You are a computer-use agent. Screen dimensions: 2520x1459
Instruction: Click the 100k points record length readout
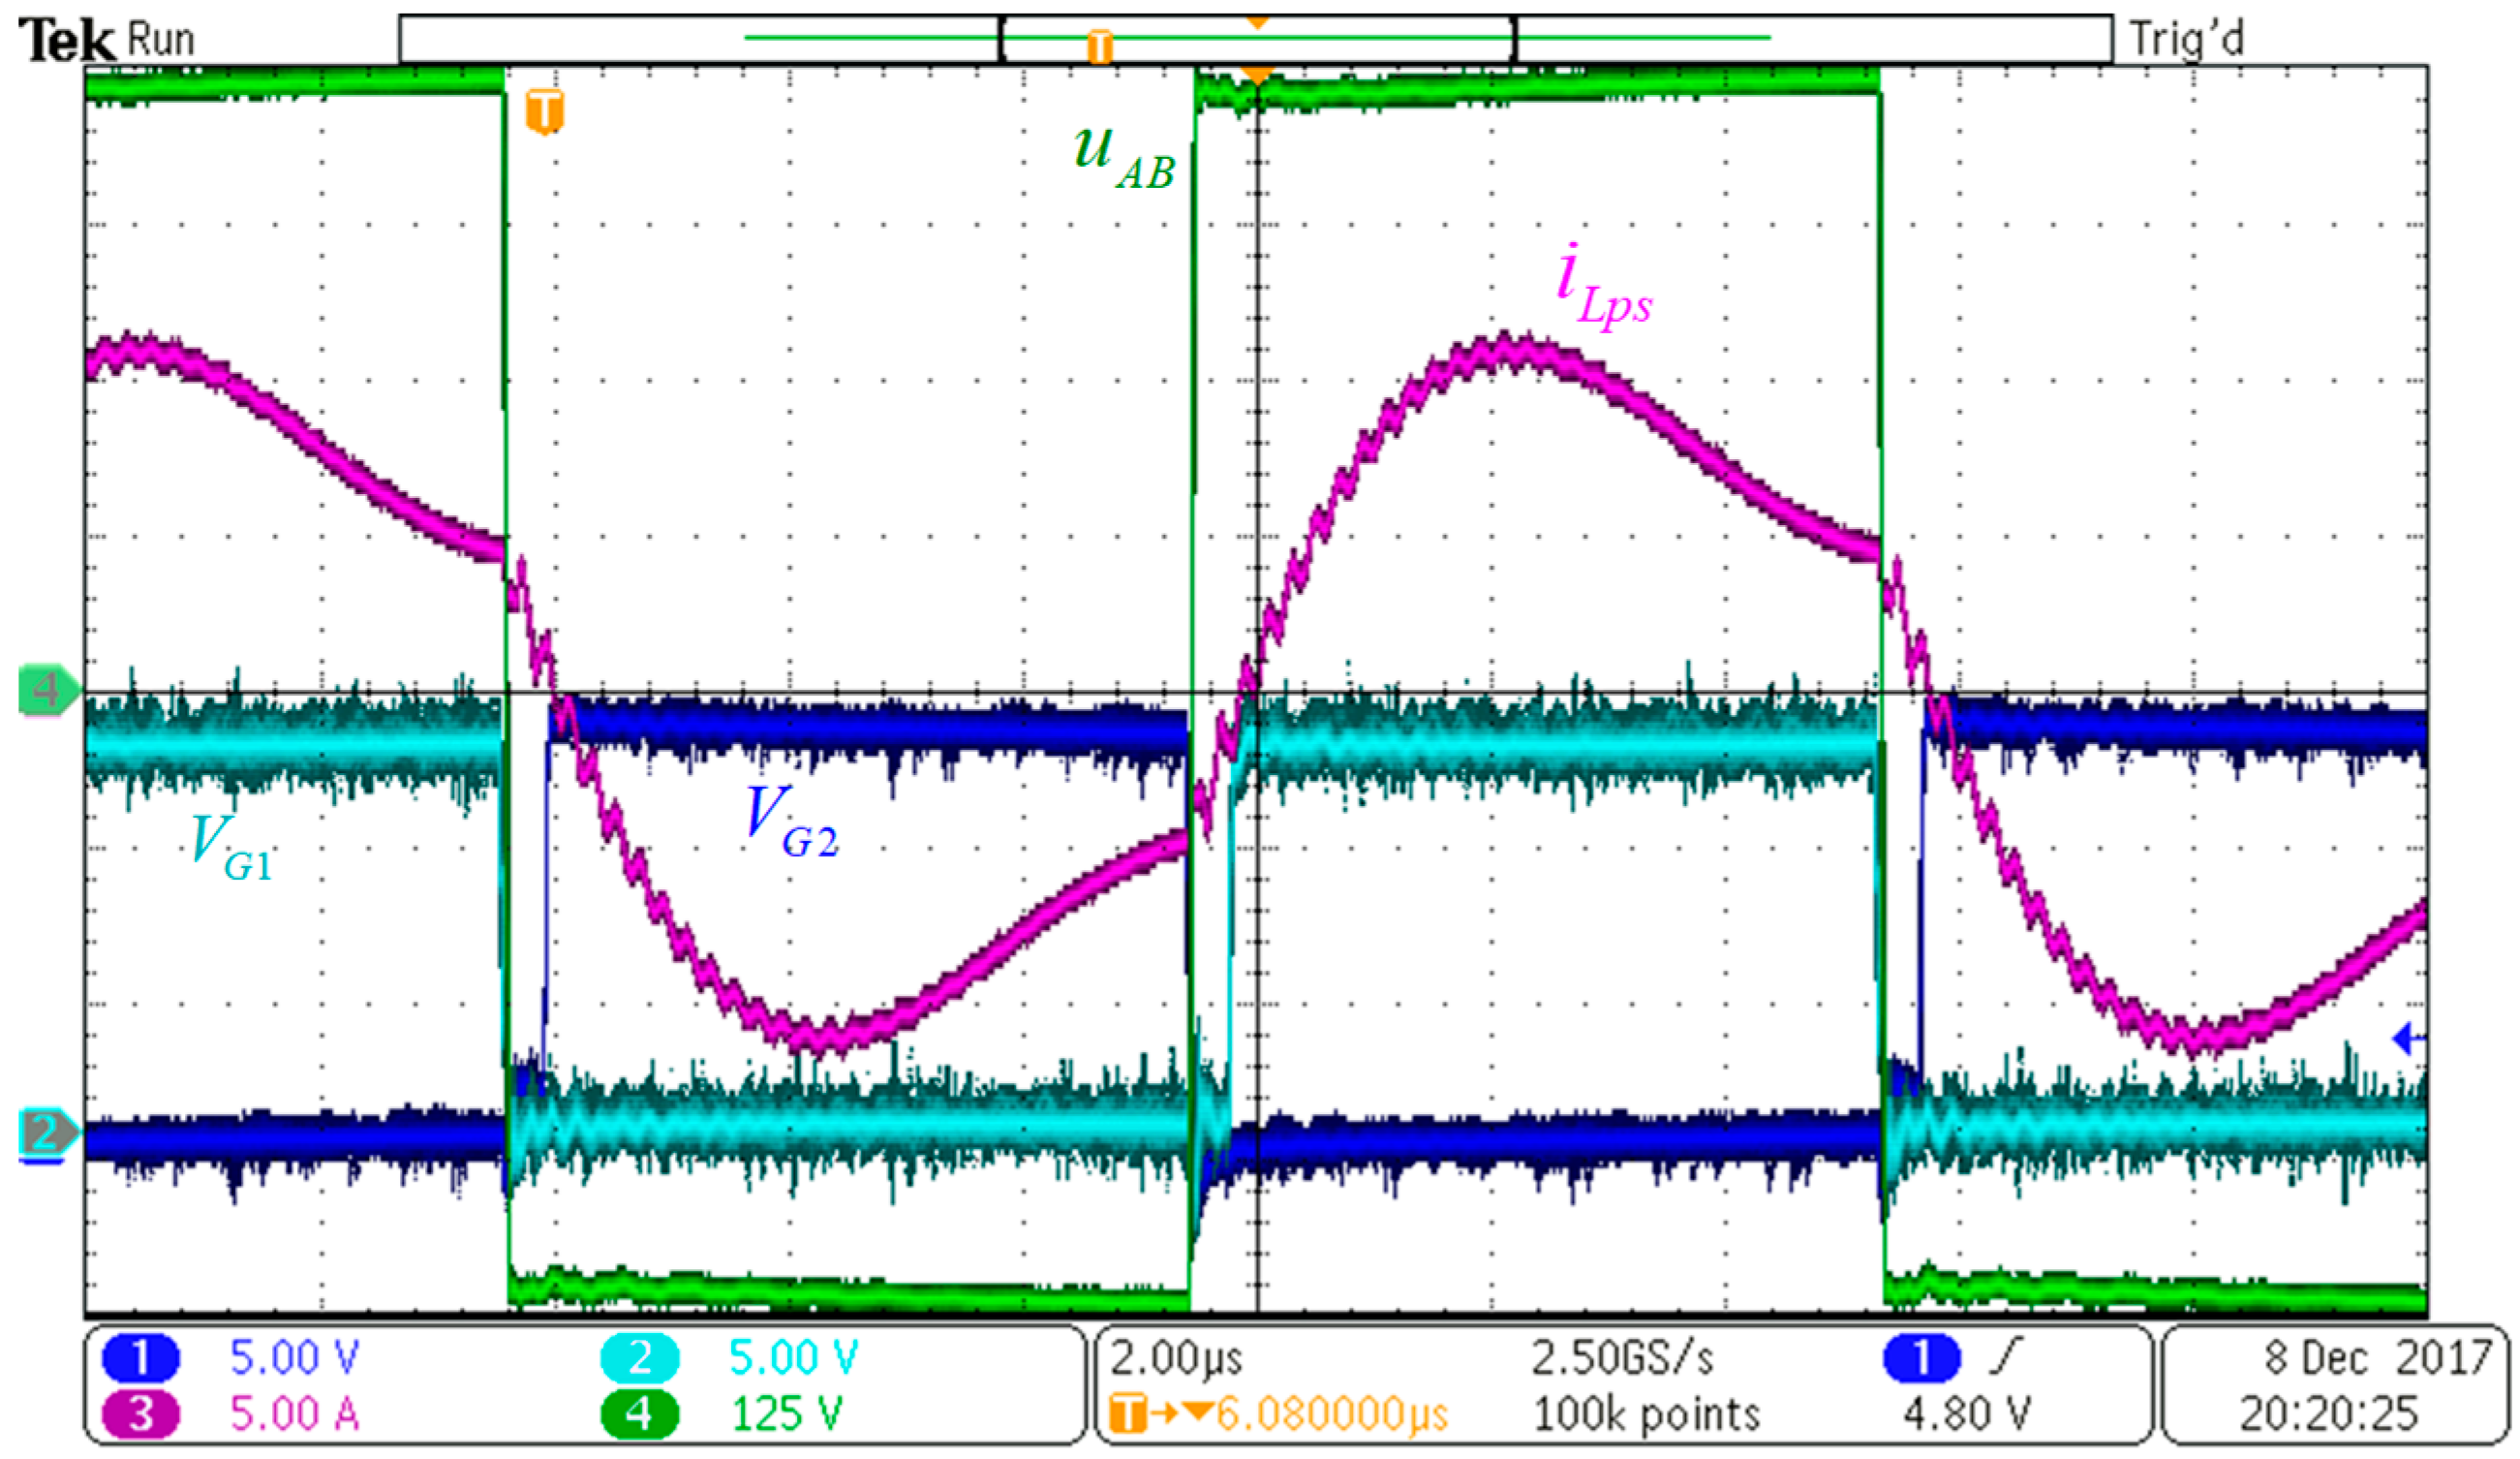pos(1647,1414)
